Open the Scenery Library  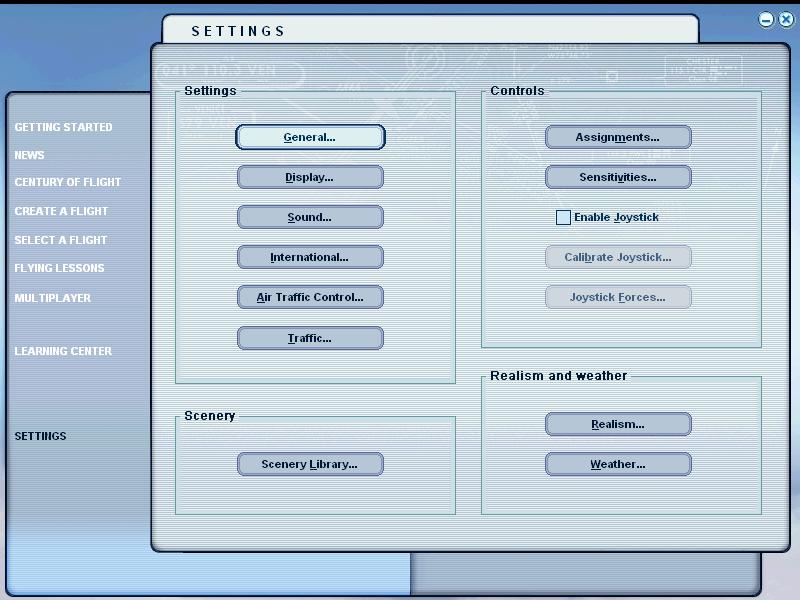[310, 464]
